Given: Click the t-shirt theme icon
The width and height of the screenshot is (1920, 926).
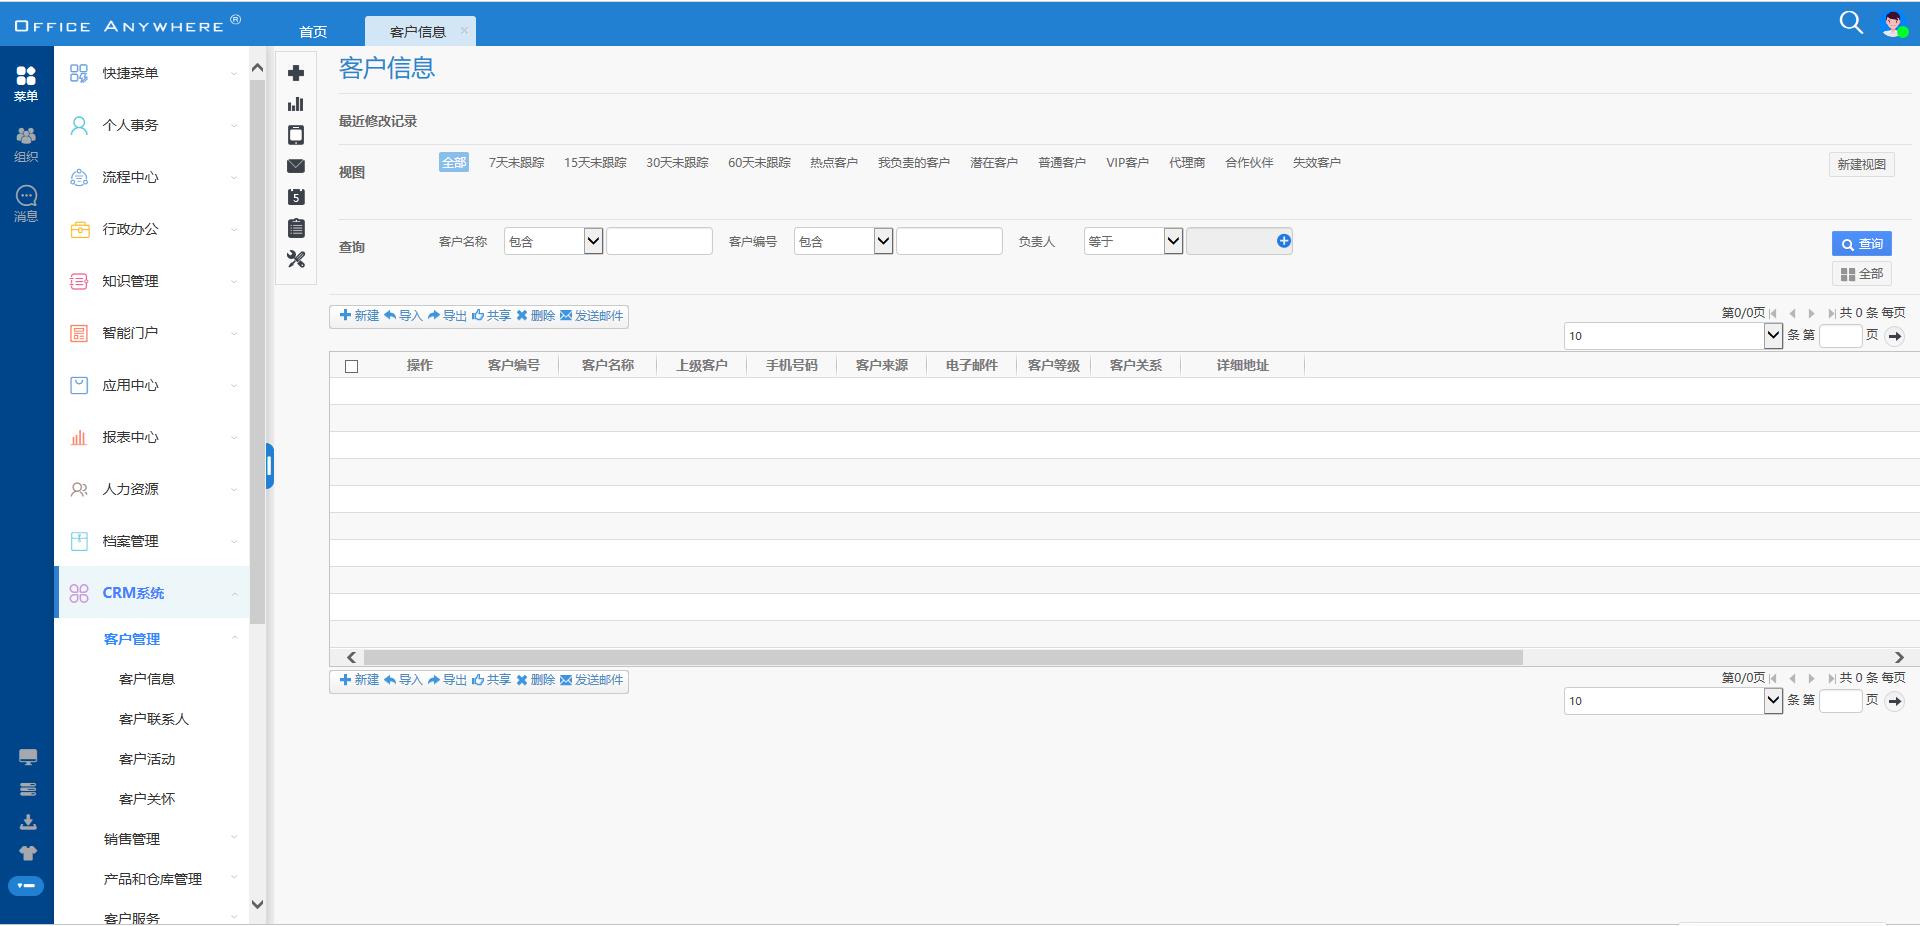Looking at the screenshot, I should [28, 853].
